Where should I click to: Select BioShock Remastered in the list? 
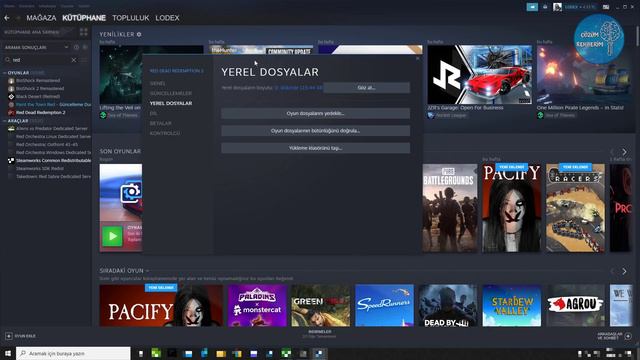[x=38, y=80]
